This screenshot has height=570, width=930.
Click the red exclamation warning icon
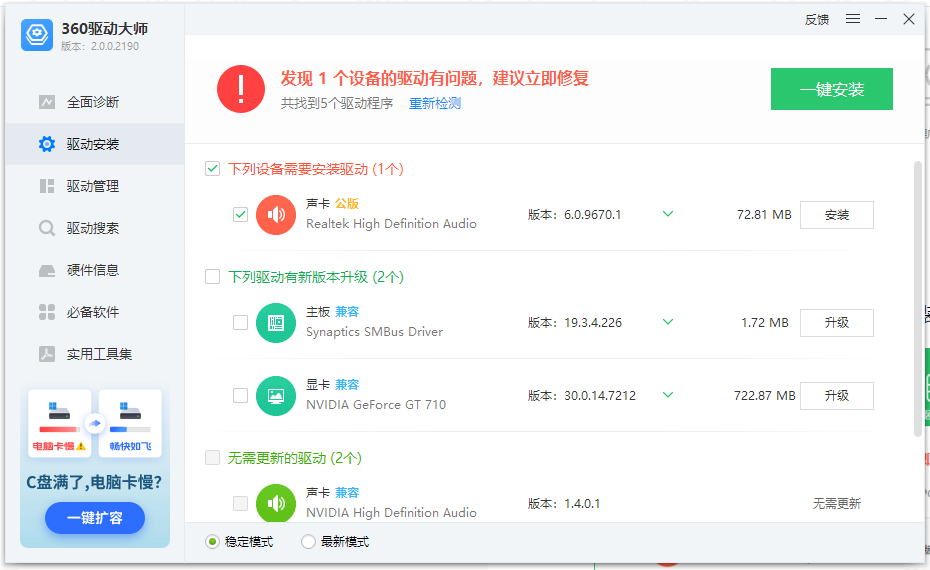point(241,89)
